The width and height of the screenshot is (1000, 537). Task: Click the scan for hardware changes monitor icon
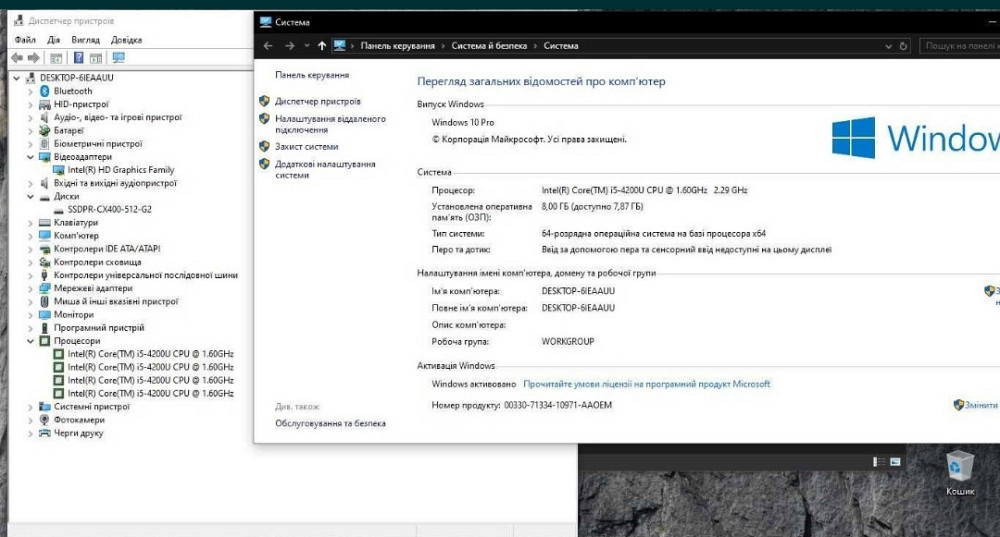pos(118,58)
